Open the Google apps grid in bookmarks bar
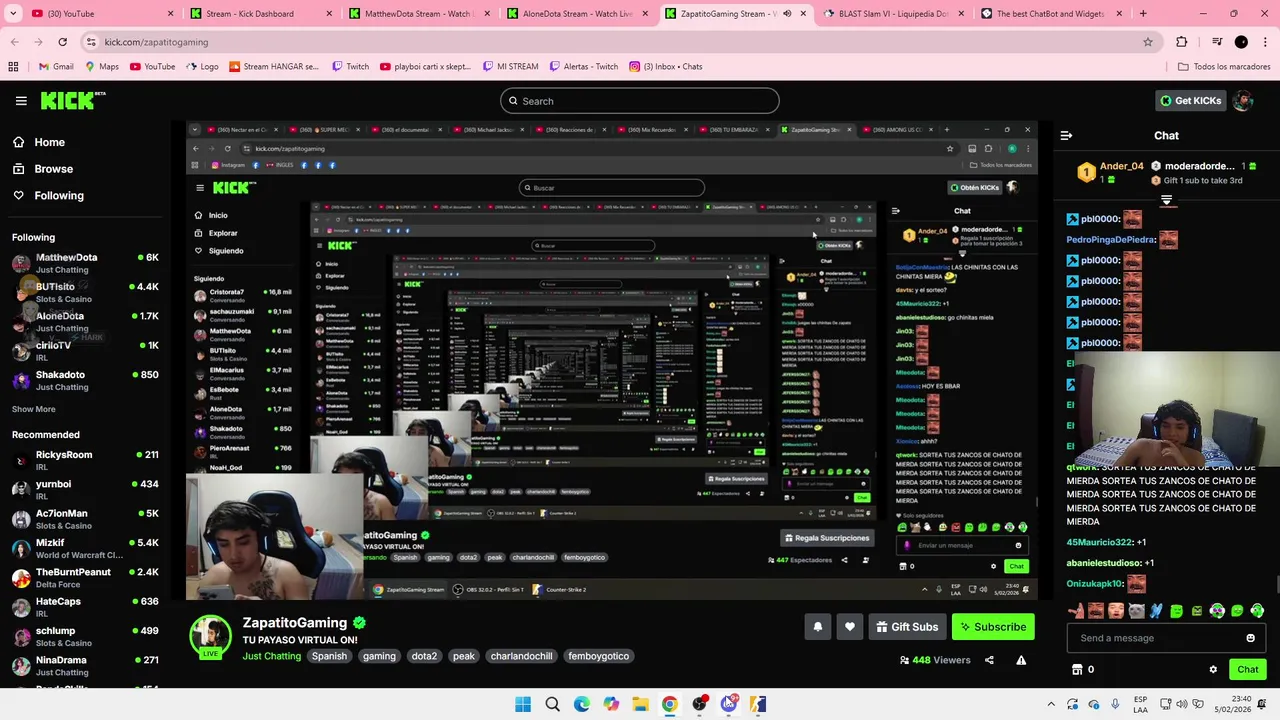 pyautogui.click(x=13, y=66)
